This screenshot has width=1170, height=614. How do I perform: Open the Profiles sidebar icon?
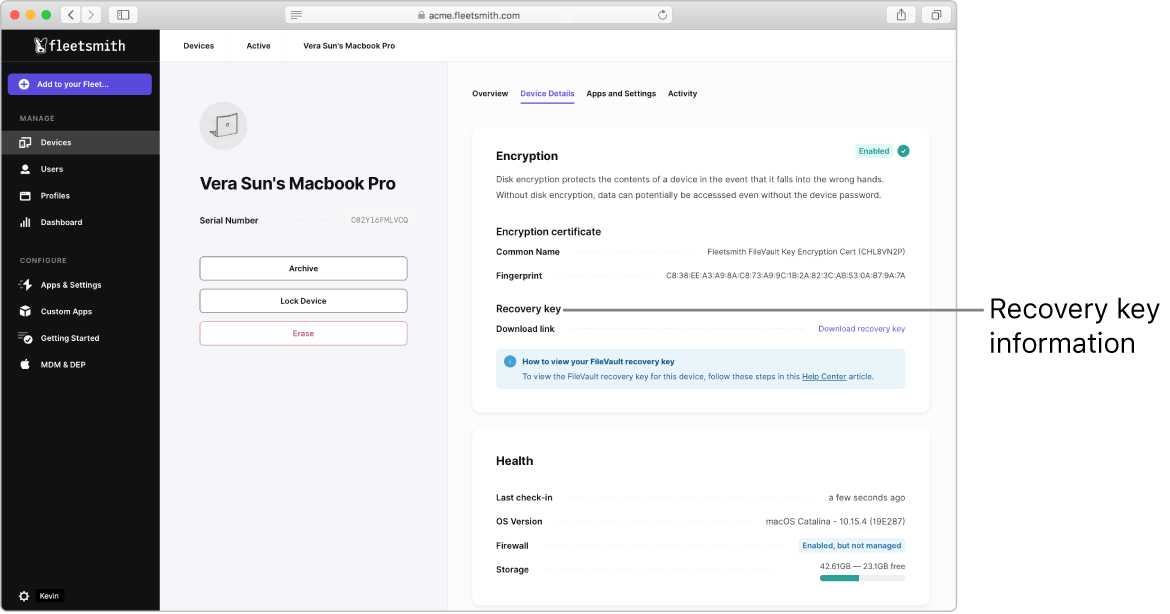coord(25,196)
